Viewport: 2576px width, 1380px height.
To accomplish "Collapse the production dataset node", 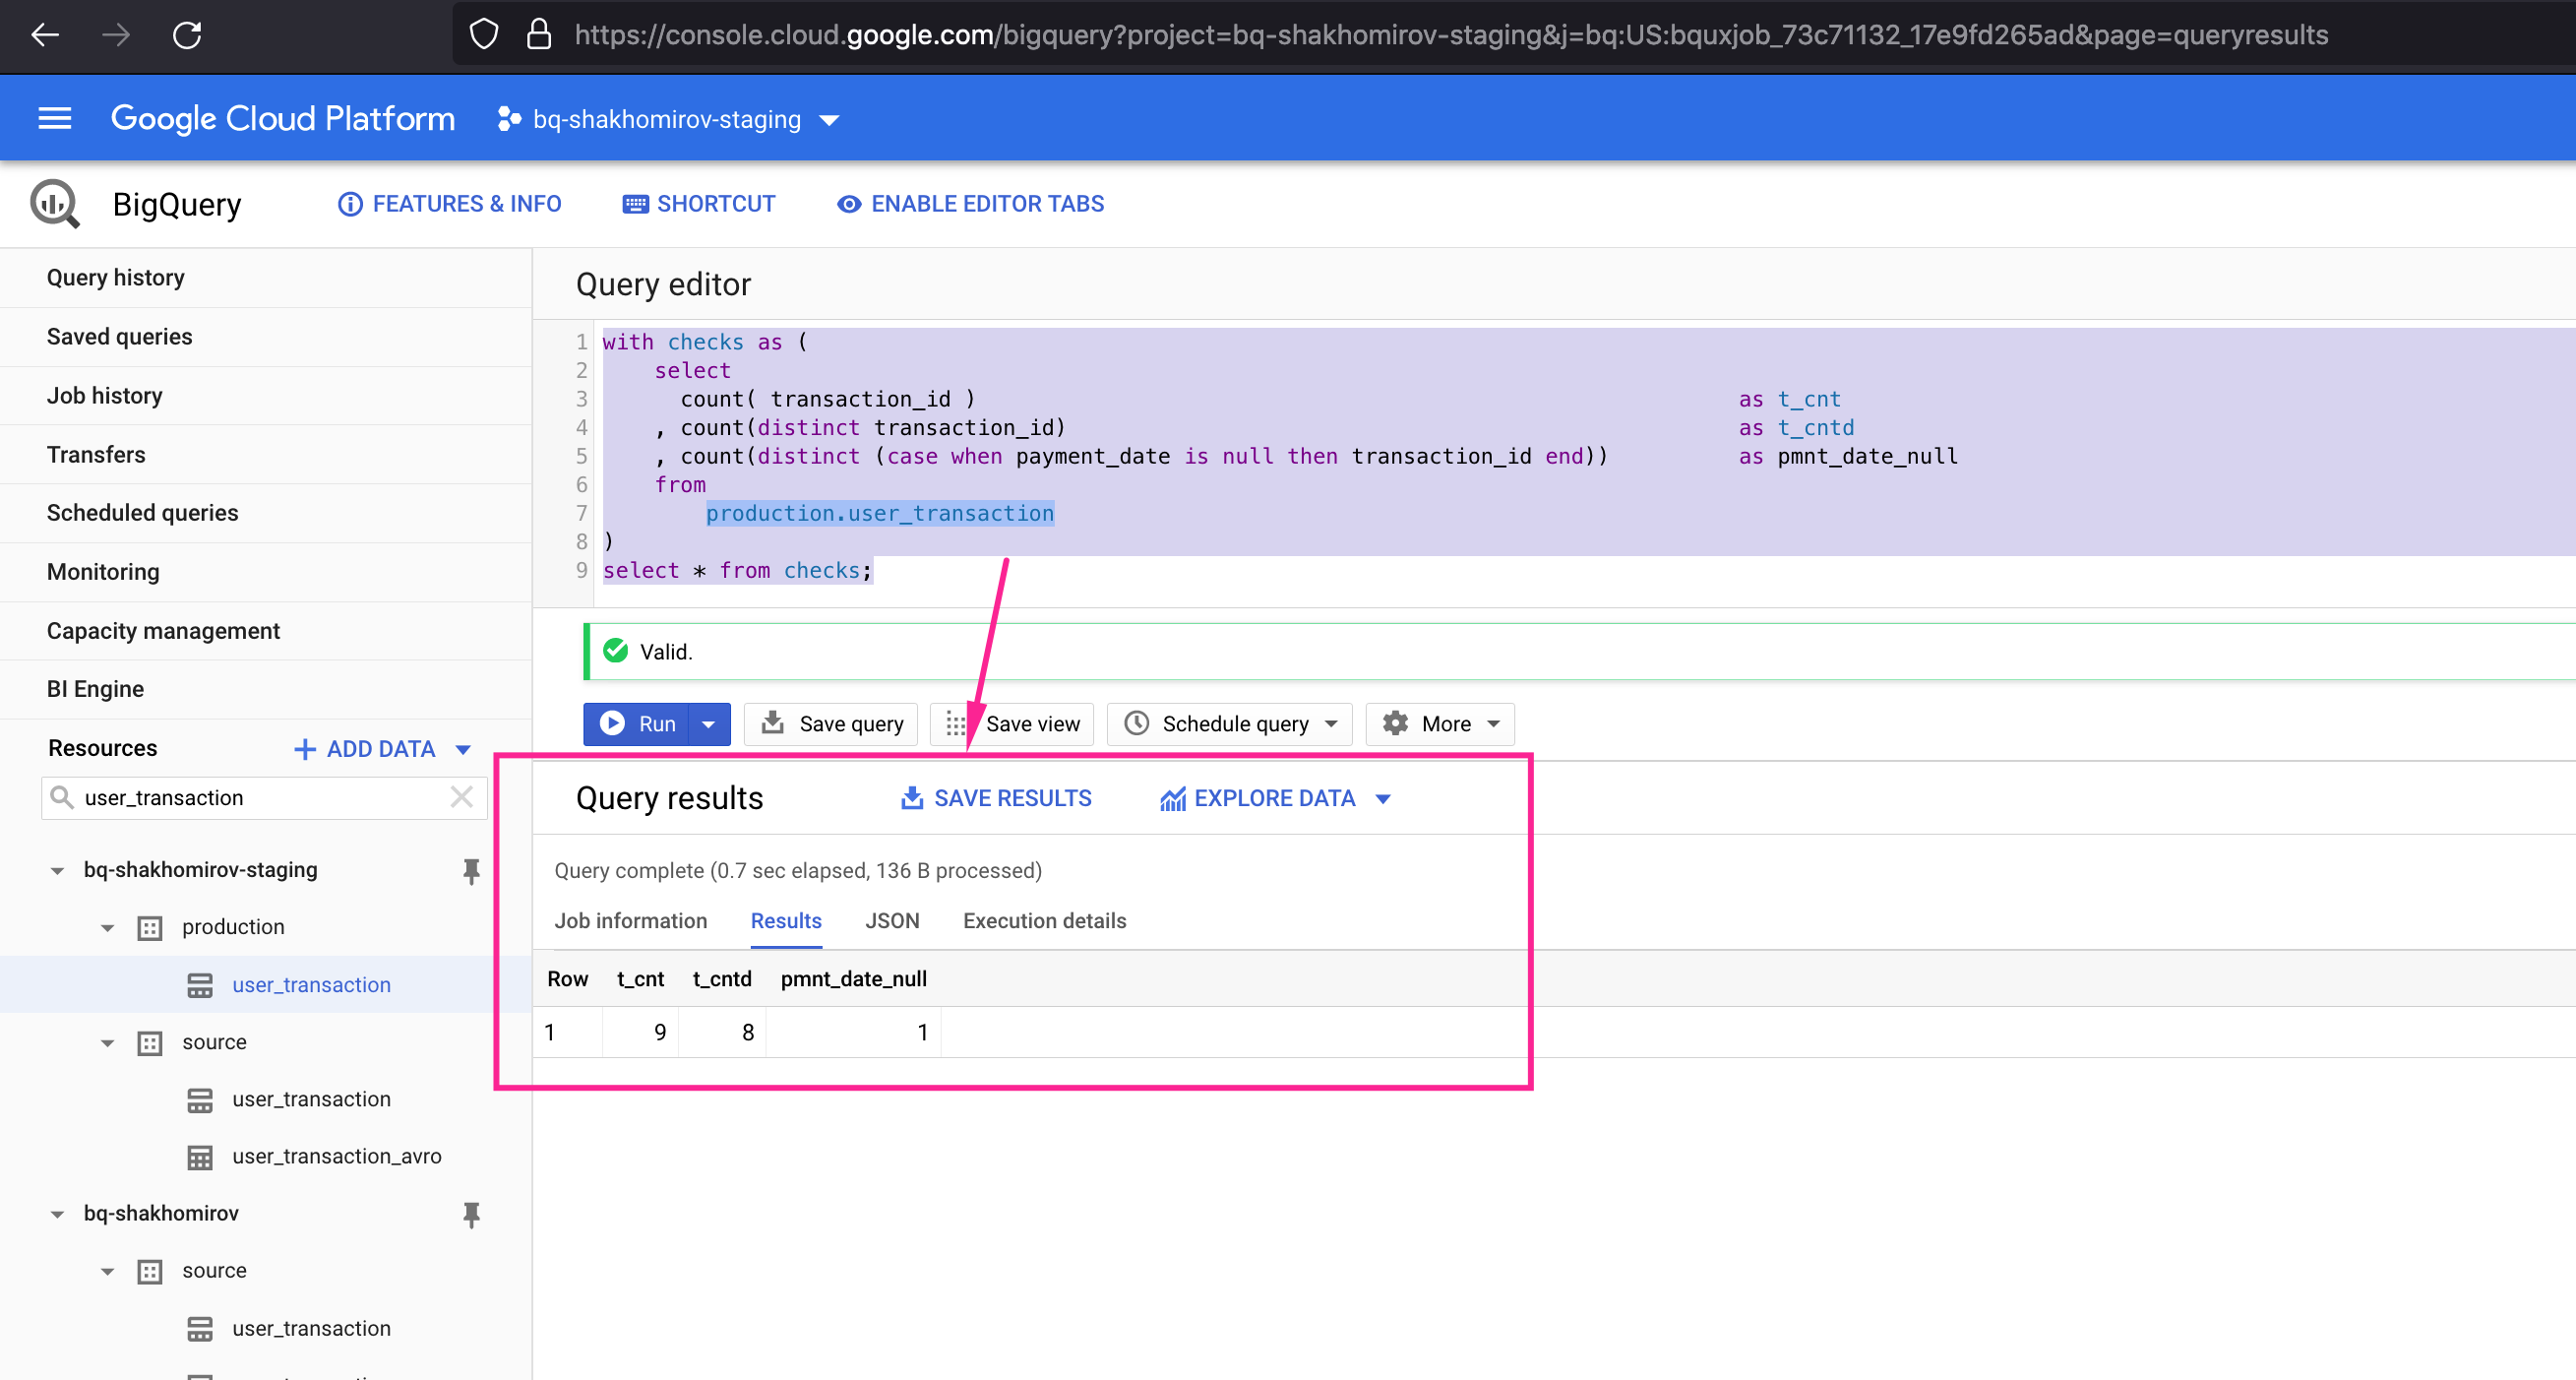I will 108,928.
